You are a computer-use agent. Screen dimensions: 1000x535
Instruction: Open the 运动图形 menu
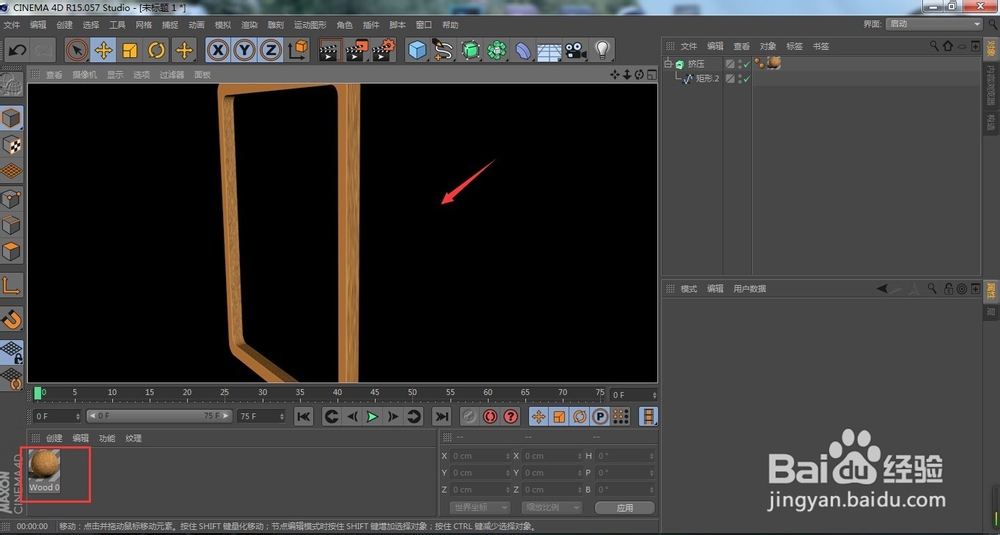(x=310, y=25)
